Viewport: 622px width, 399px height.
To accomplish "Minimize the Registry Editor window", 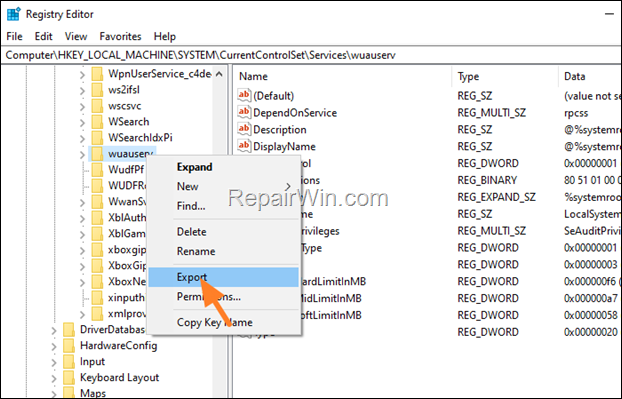I will coord(609,14).
